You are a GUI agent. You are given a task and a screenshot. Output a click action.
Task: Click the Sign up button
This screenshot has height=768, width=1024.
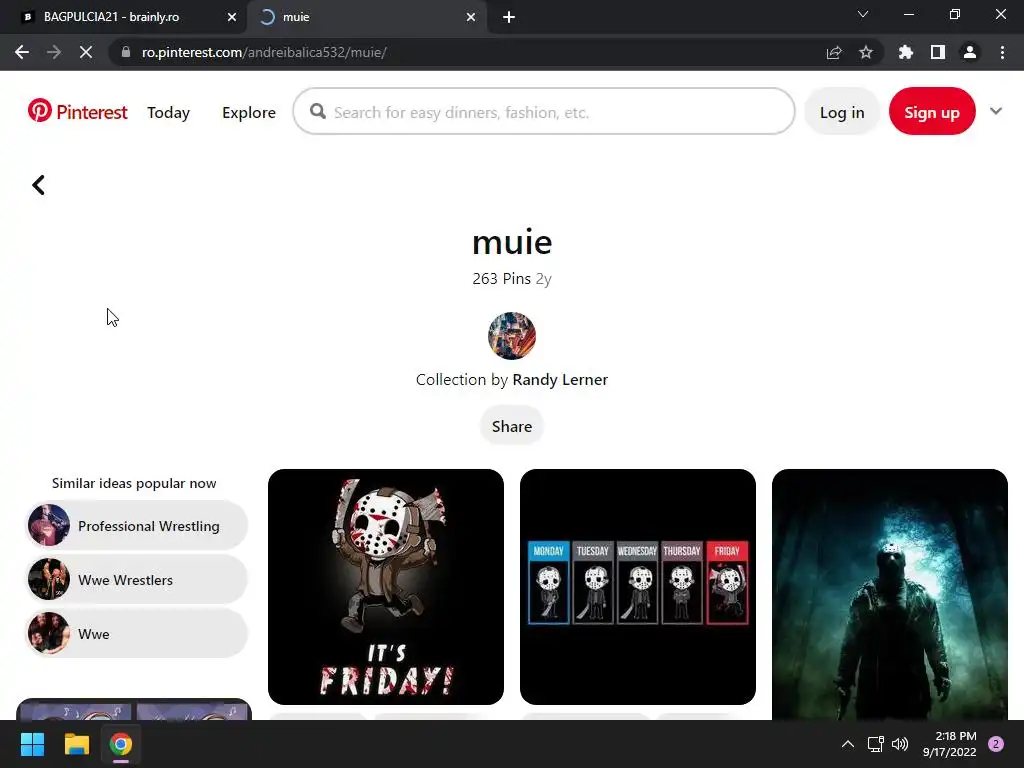pyautogui.click(x=932, y=112)
